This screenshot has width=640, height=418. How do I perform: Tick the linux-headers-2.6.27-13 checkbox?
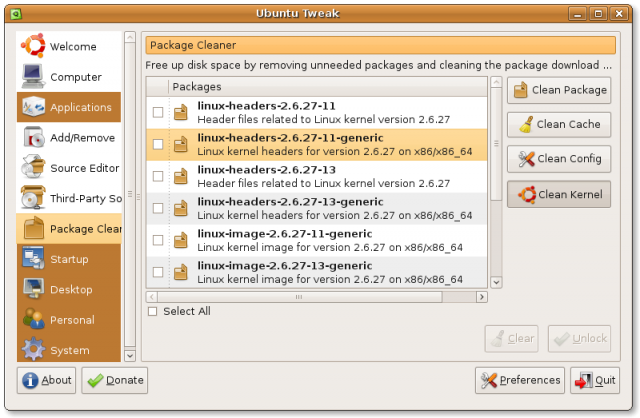point(158,176)
